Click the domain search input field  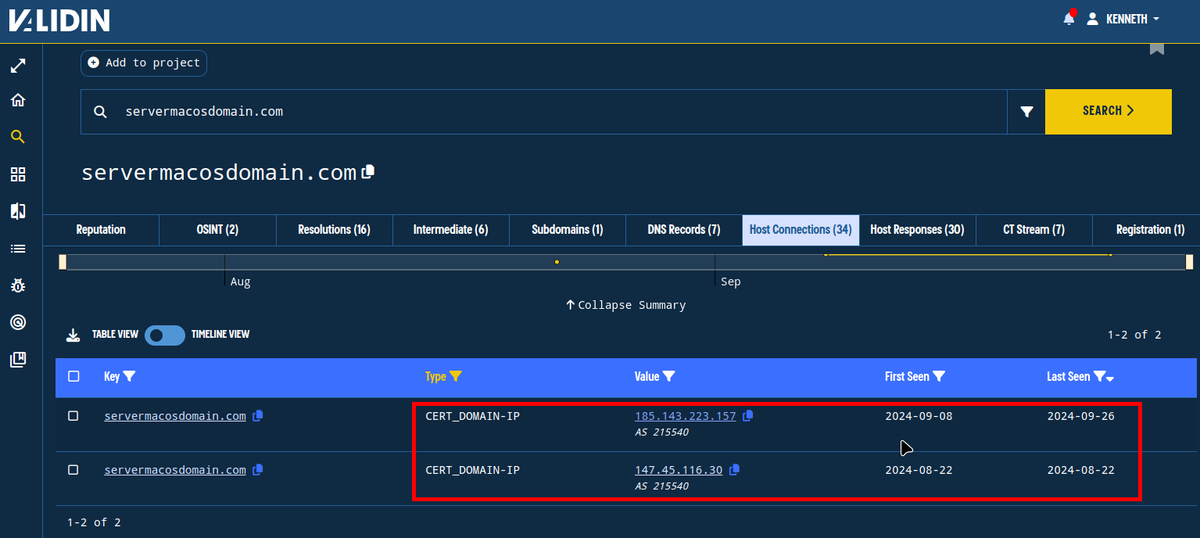(x=544, y=111)
